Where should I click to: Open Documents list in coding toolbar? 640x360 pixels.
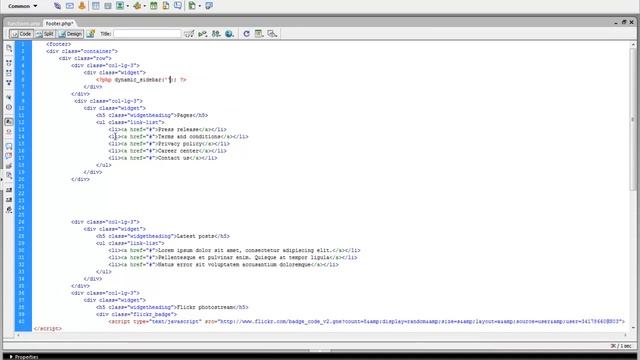pyautogui.click(x=9, y=48)
